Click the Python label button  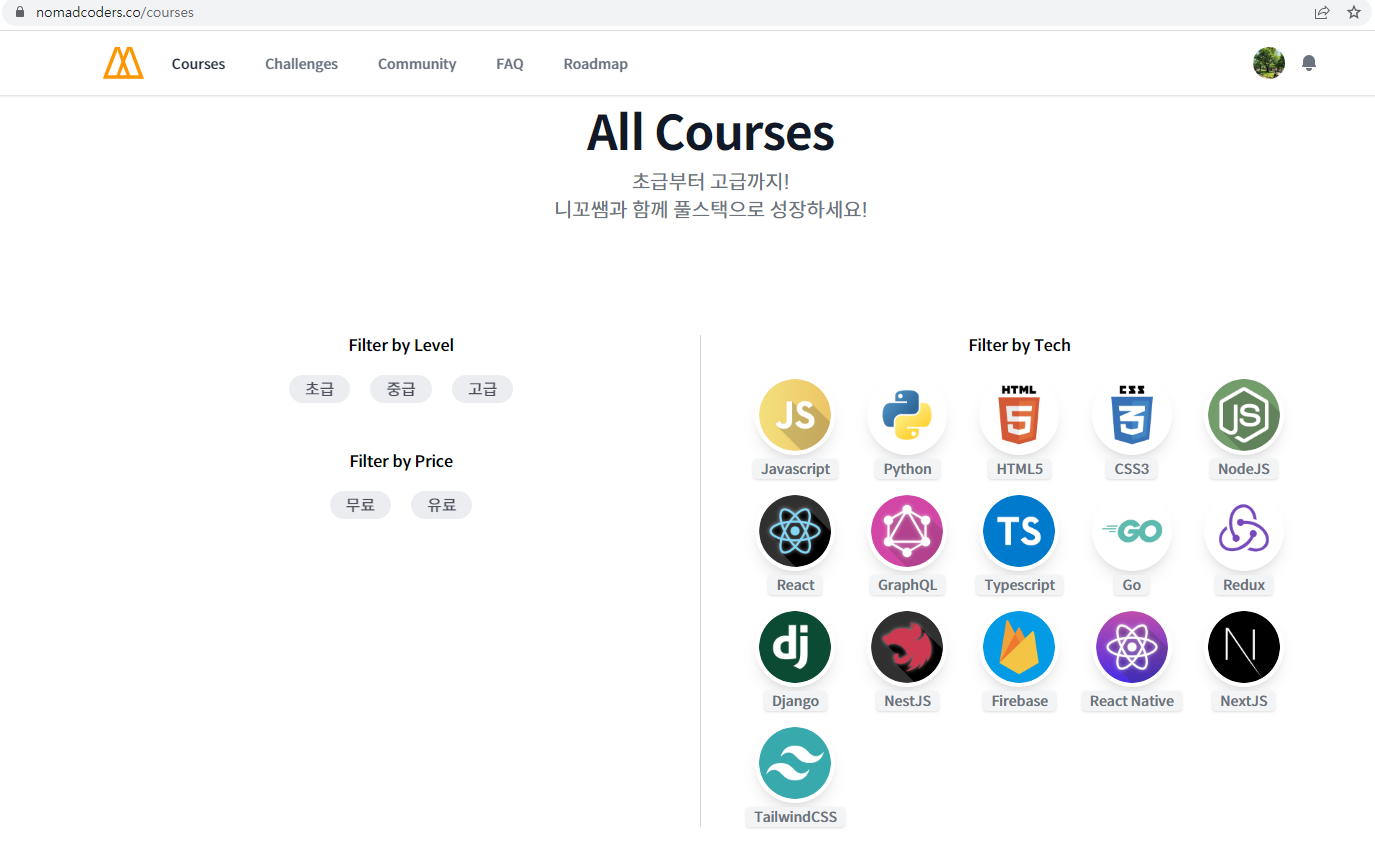(x=907, y=469)
